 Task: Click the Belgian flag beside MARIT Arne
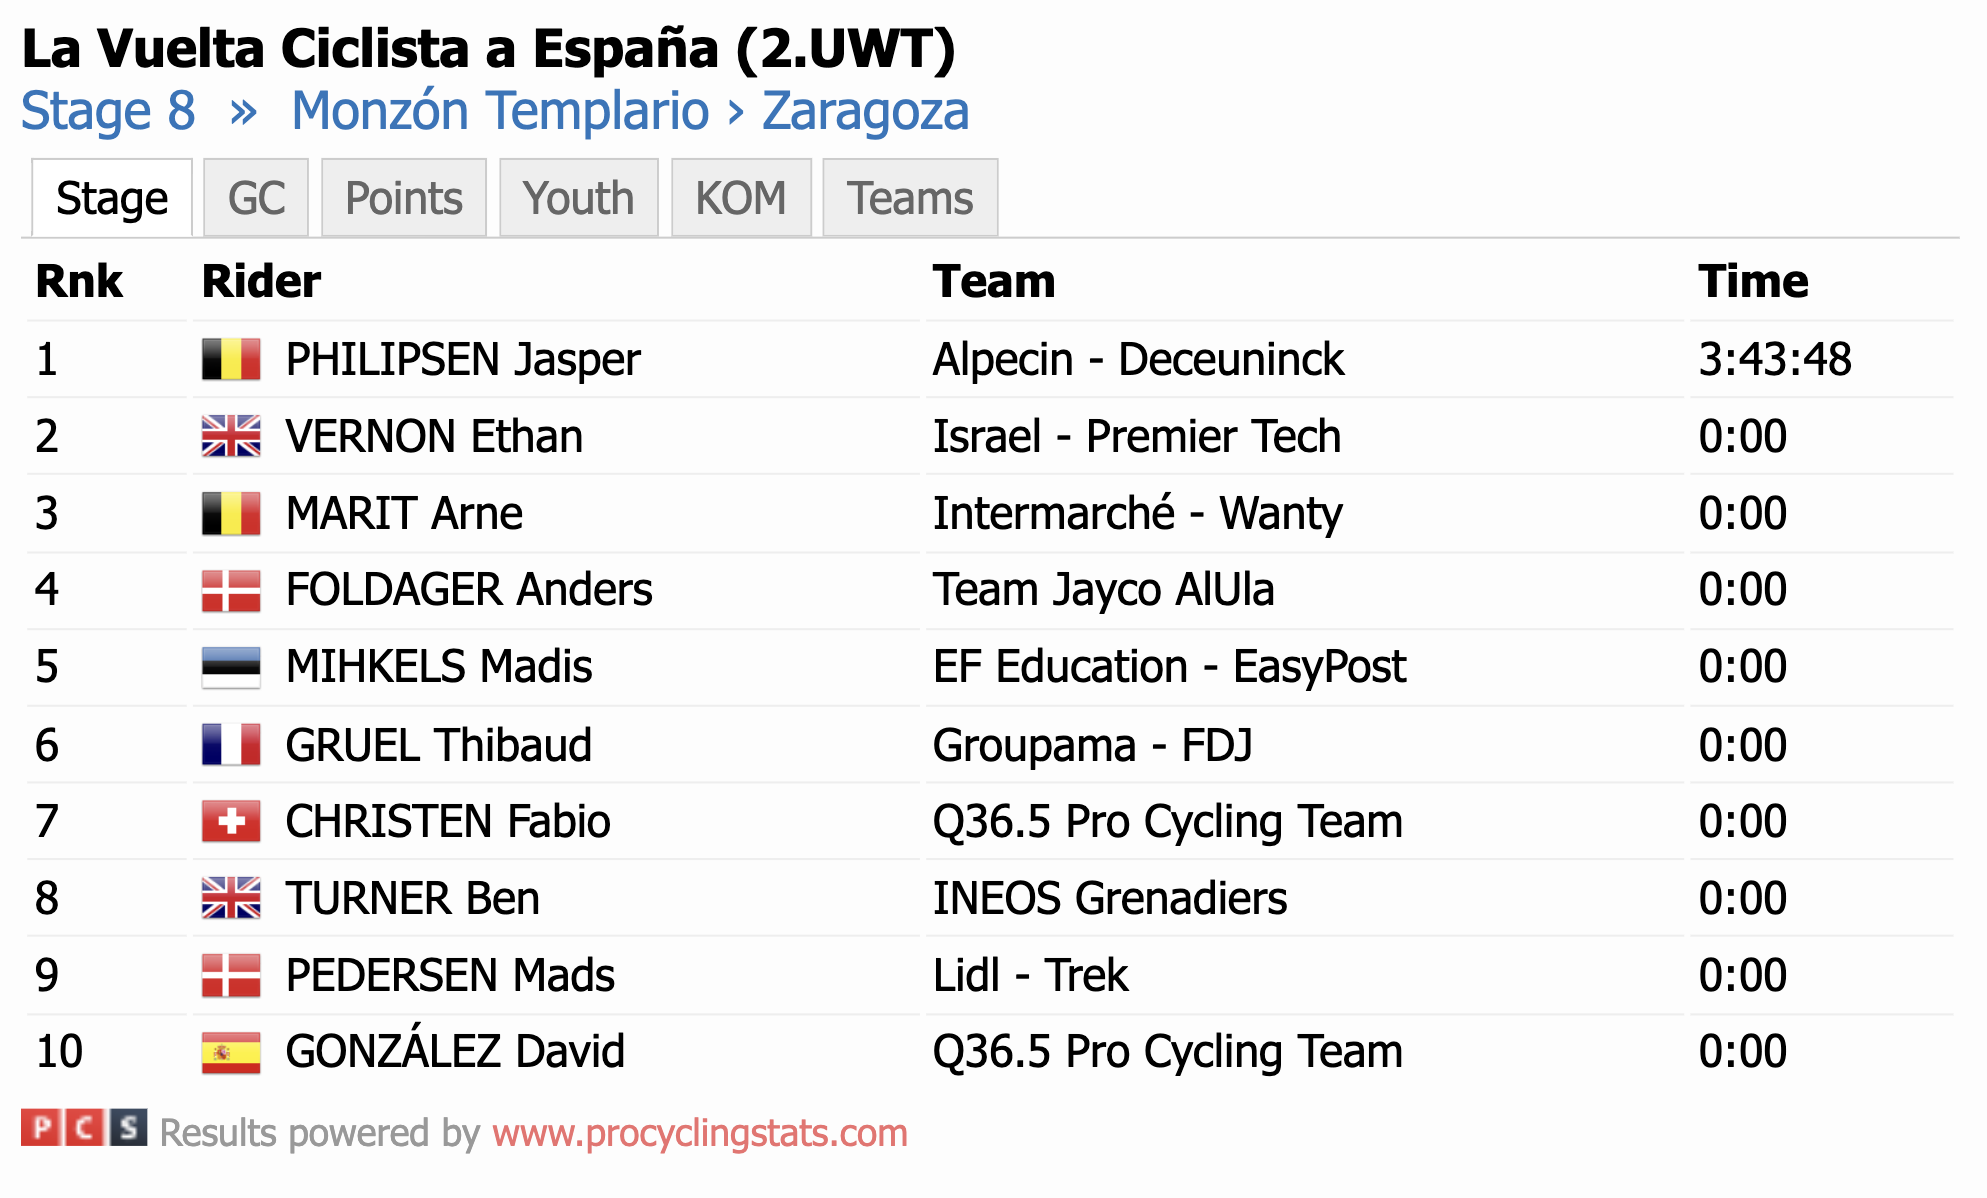(x=231, y=513)
